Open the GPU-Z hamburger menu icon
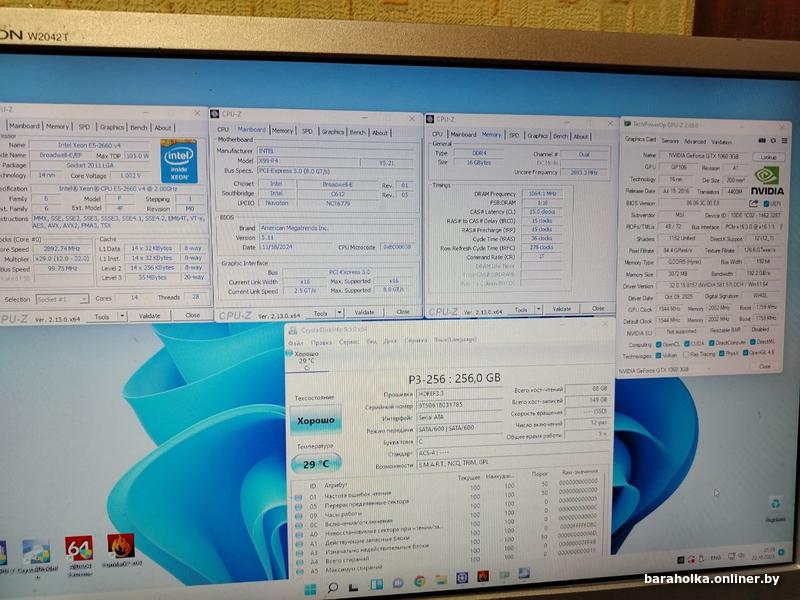Image resolution: width=800 pixels, height=600 pixels. 784,140
